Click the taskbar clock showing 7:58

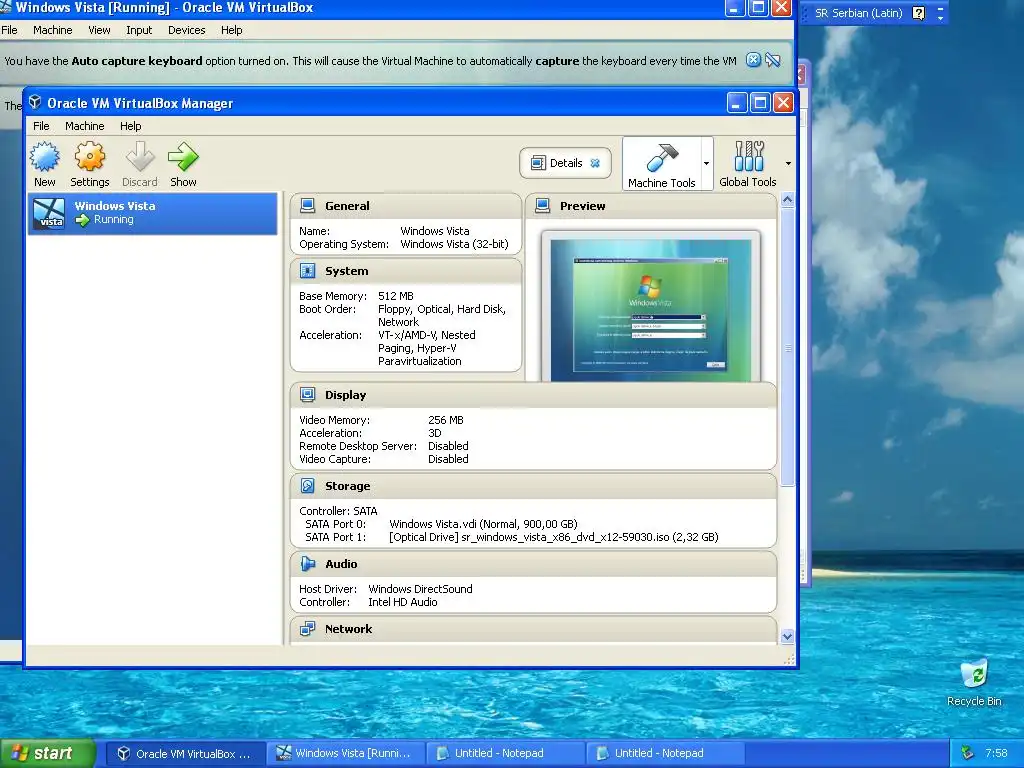pyautogui.click(x=997, y=752)
